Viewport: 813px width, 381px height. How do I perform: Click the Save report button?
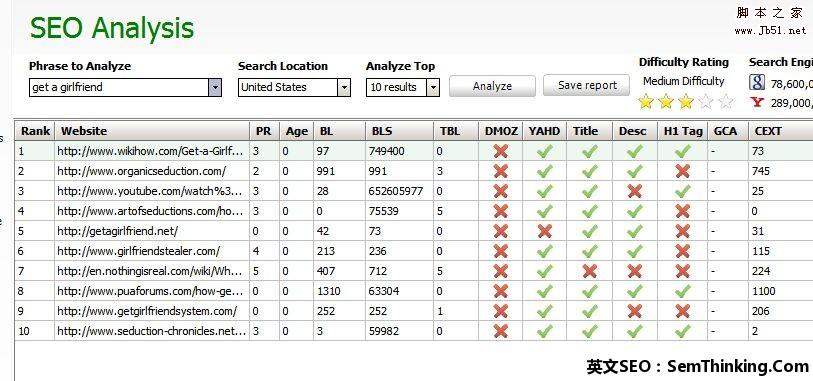(x=587, y=85)
